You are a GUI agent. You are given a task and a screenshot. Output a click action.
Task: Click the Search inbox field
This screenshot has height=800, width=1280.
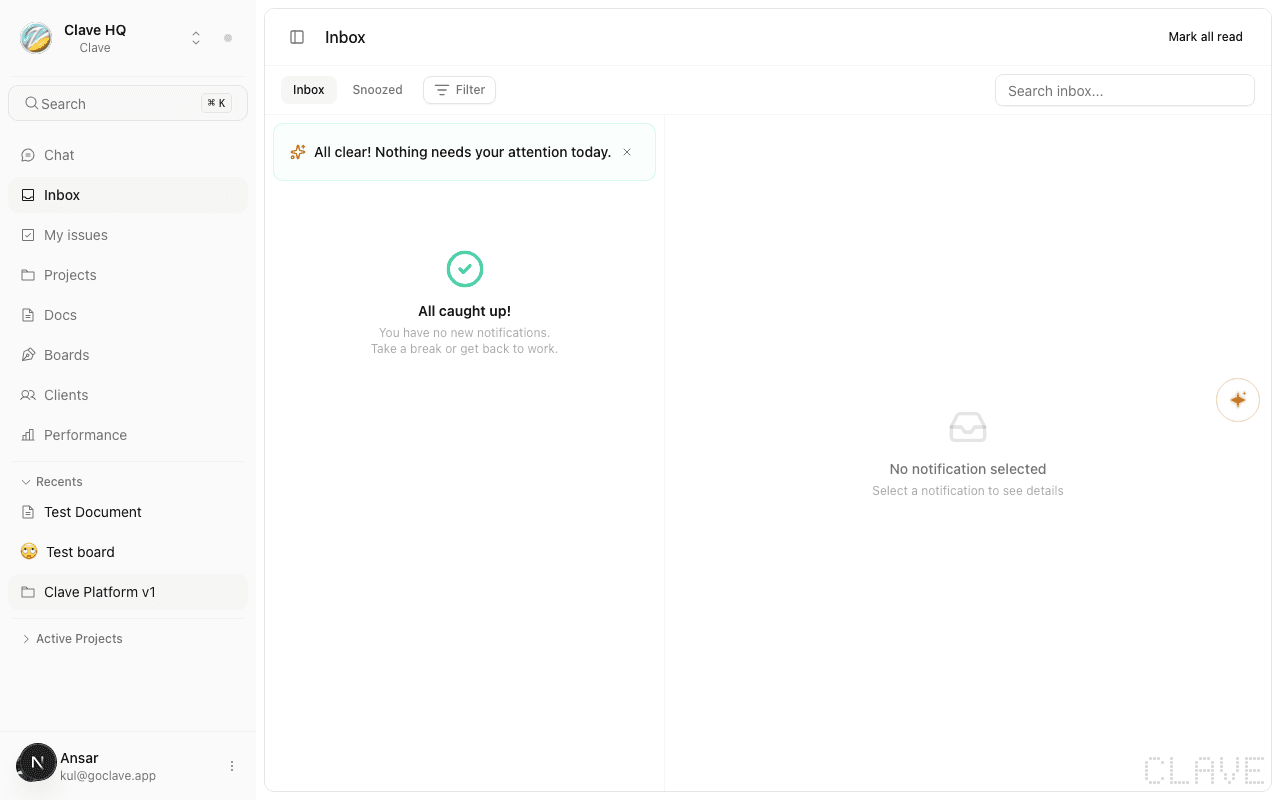click(1124, 90)
